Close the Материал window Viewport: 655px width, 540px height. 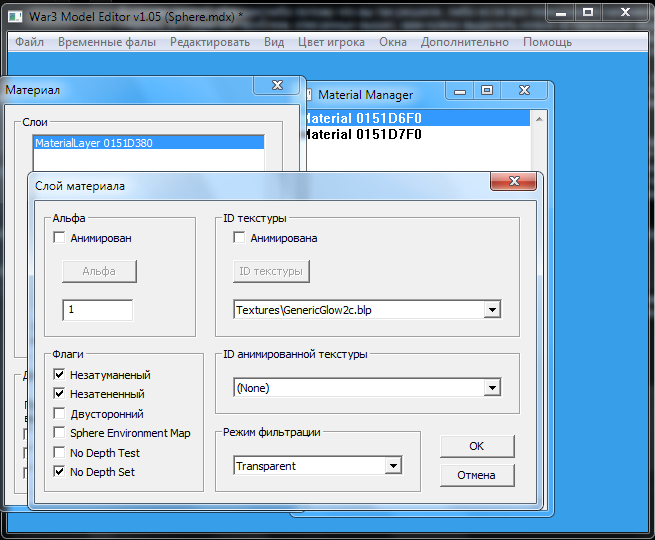277,85
